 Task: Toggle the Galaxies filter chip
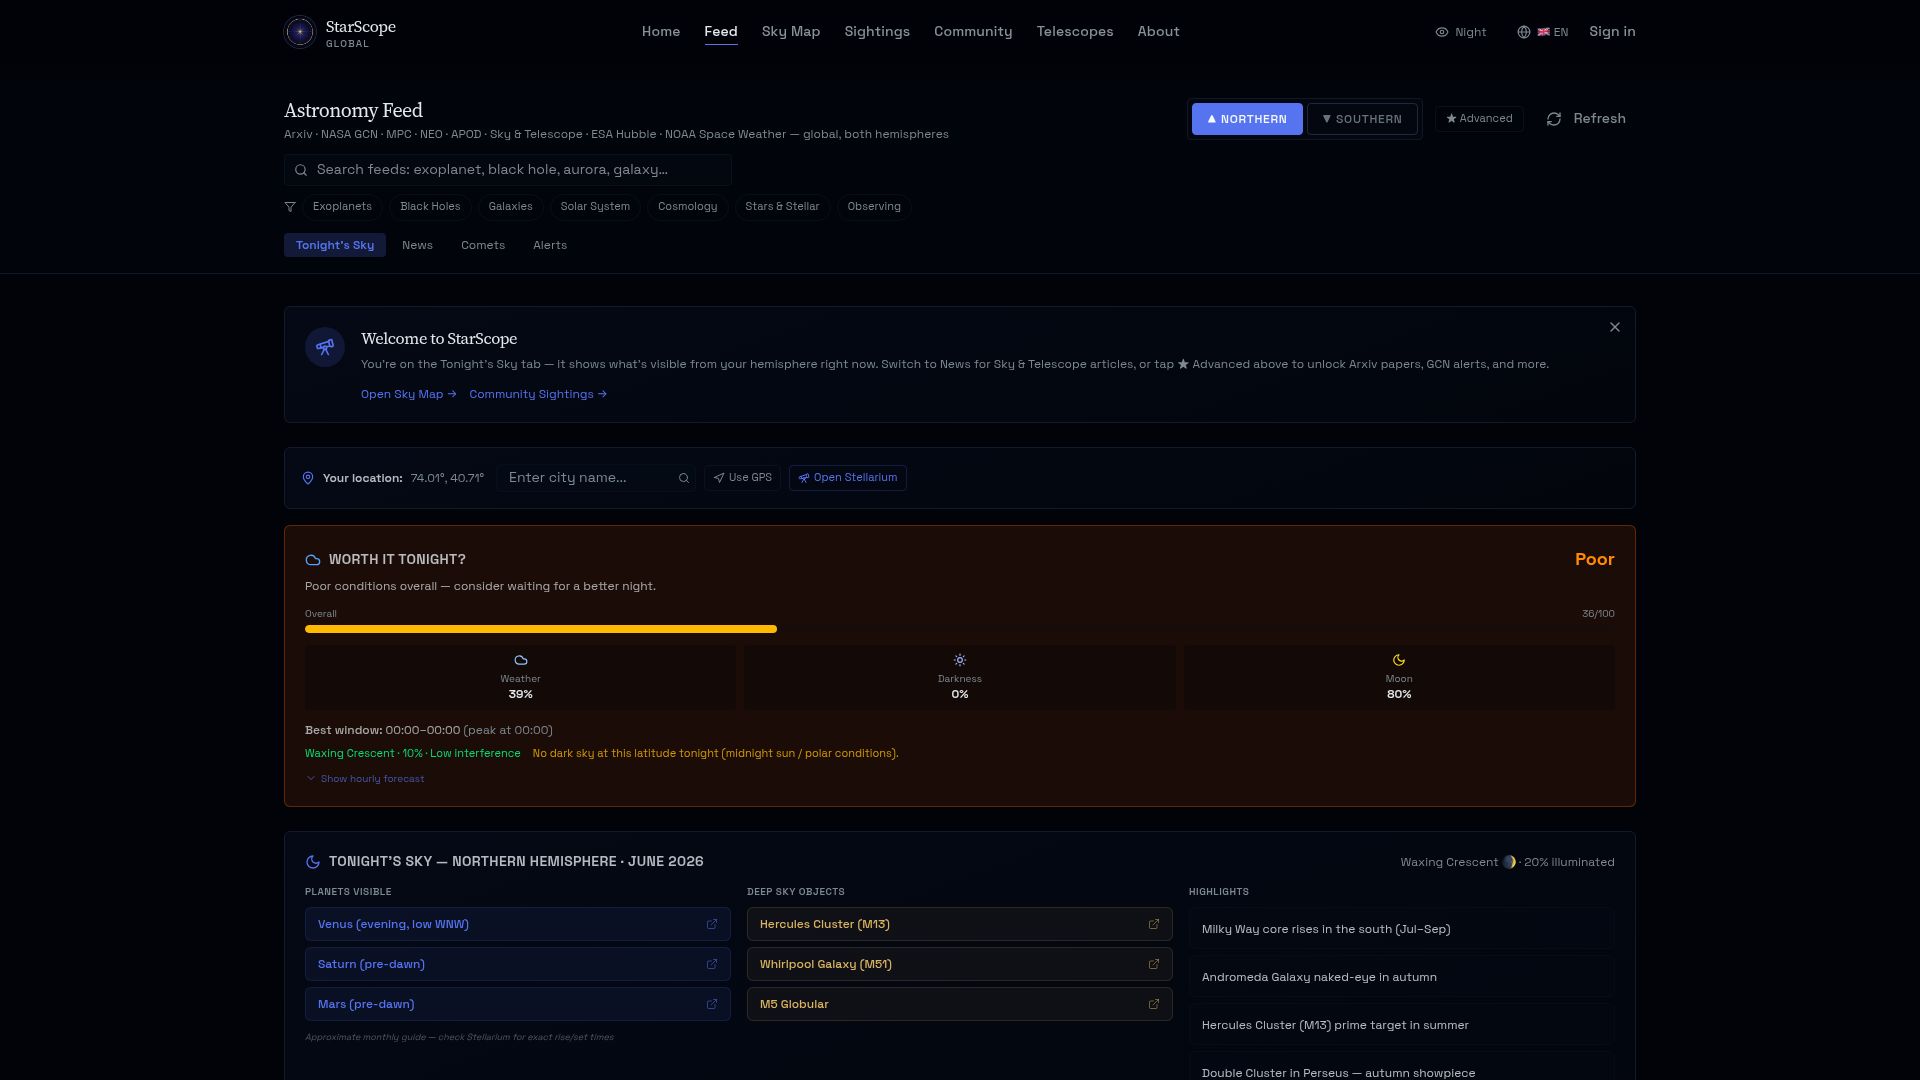(510, 207)
